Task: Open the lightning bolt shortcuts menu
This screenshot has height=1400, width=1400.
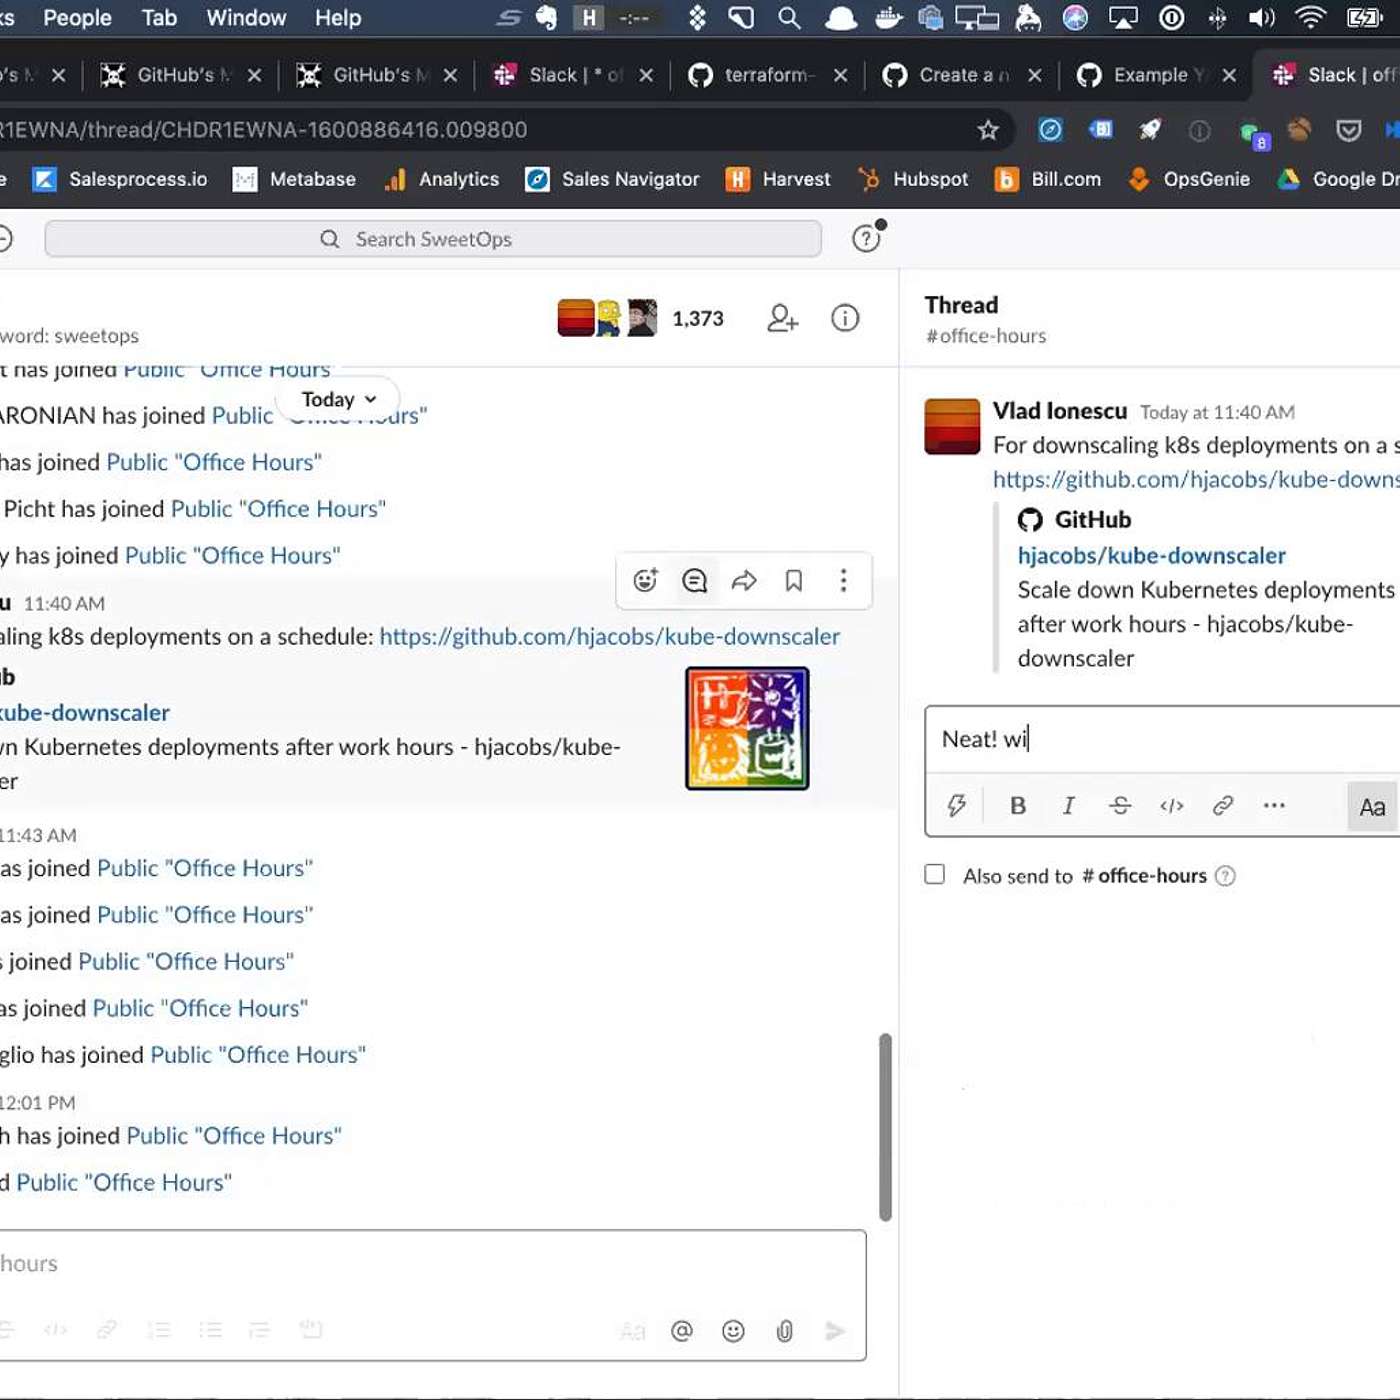Action: tap(956, 806)
